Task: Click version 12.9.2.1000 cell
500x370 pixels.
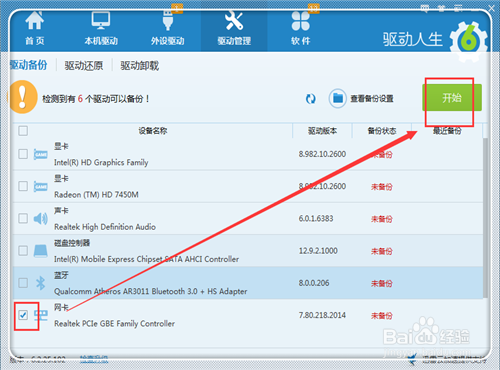Action: pyautogui.click(x=318, y=251)
